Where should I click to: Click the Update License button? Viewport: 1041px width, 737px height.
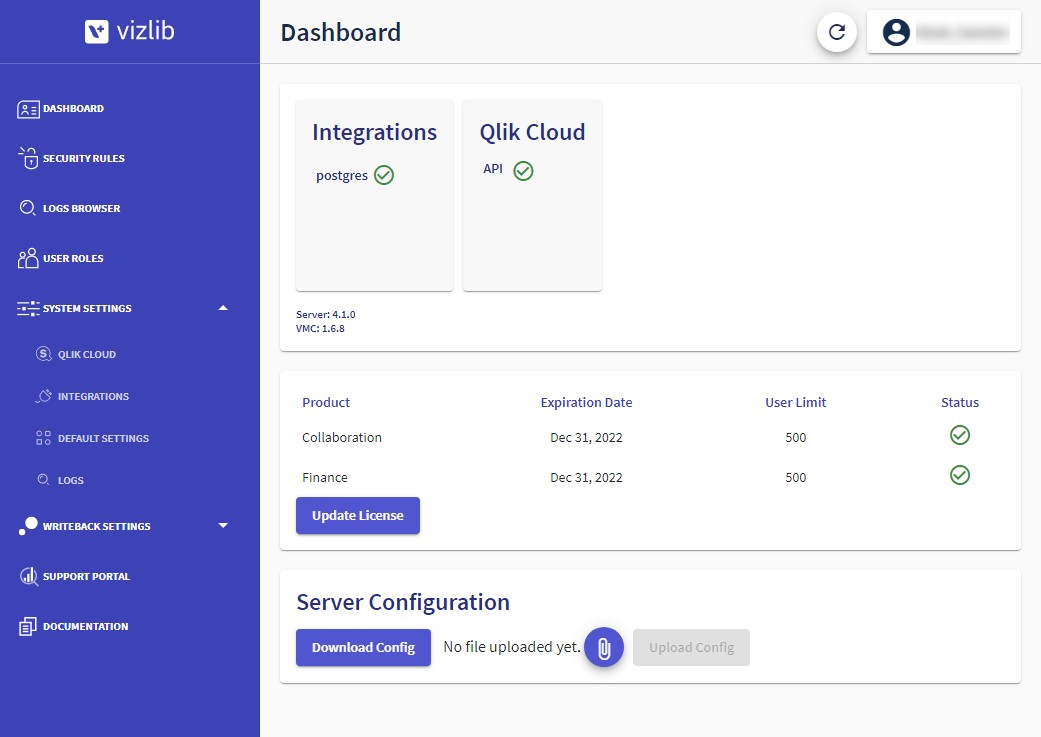[358, 515]
